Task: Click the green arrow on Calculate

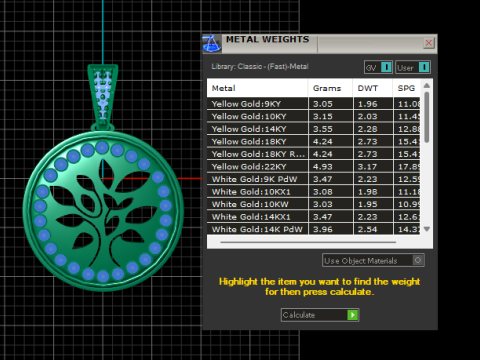Action: [x=352, y=315]
